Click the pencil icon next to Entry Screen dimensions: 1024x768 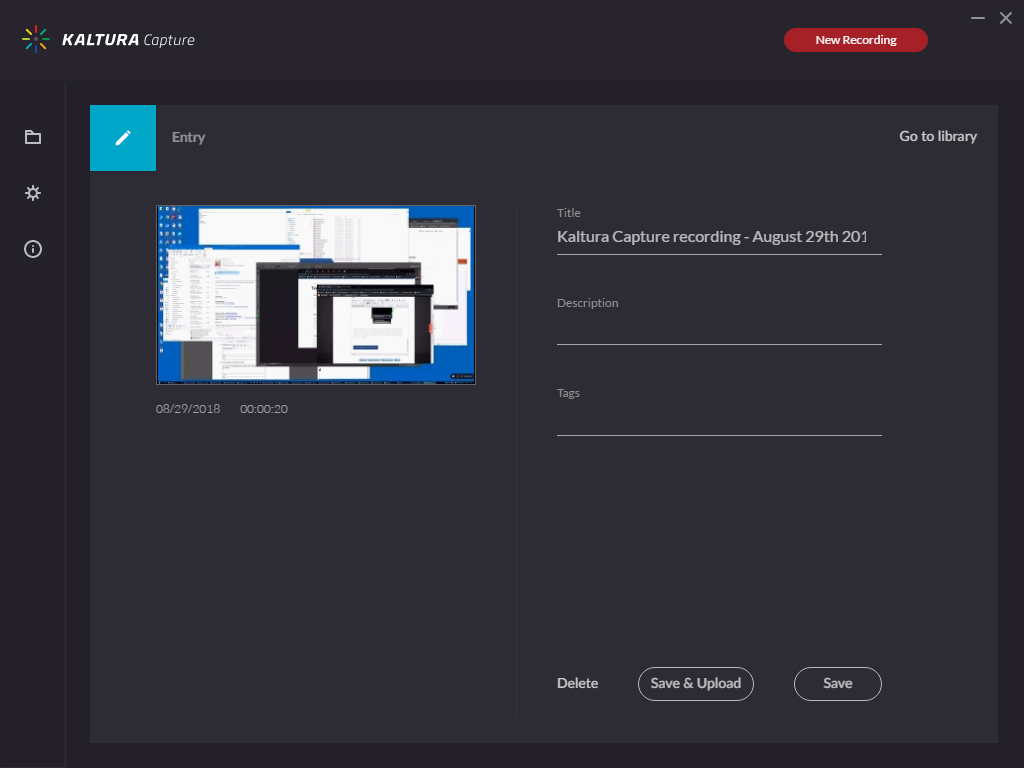click(x=122, y=138)
